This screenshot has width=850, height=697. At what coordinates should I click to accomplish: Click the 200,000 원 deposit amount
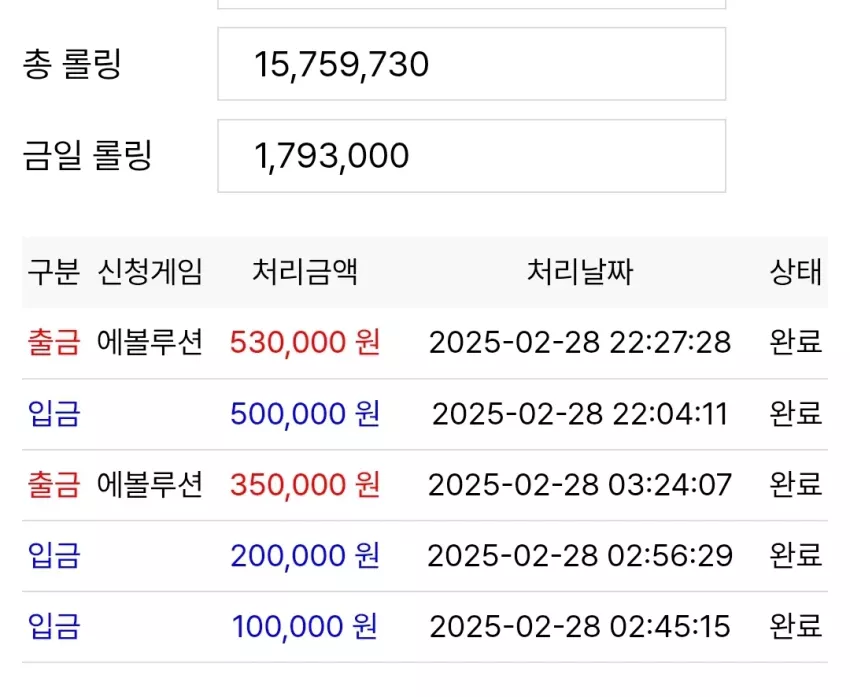pos(305,556)
